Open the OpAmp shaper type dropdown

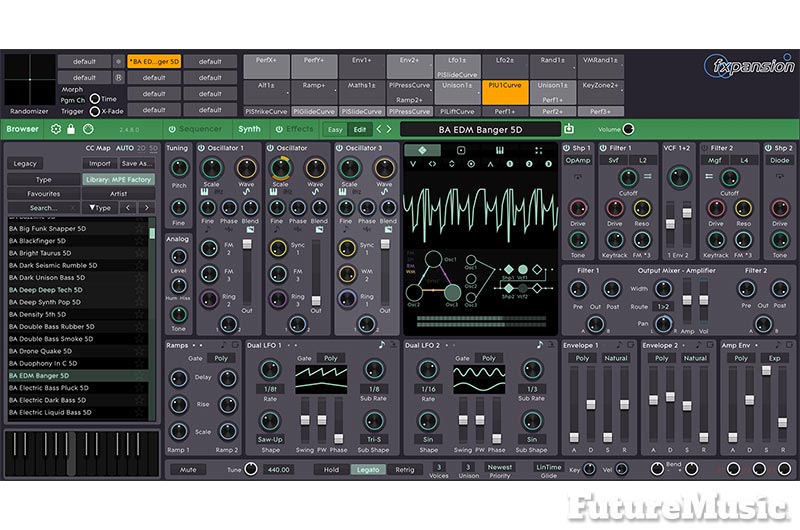[578, 160]
